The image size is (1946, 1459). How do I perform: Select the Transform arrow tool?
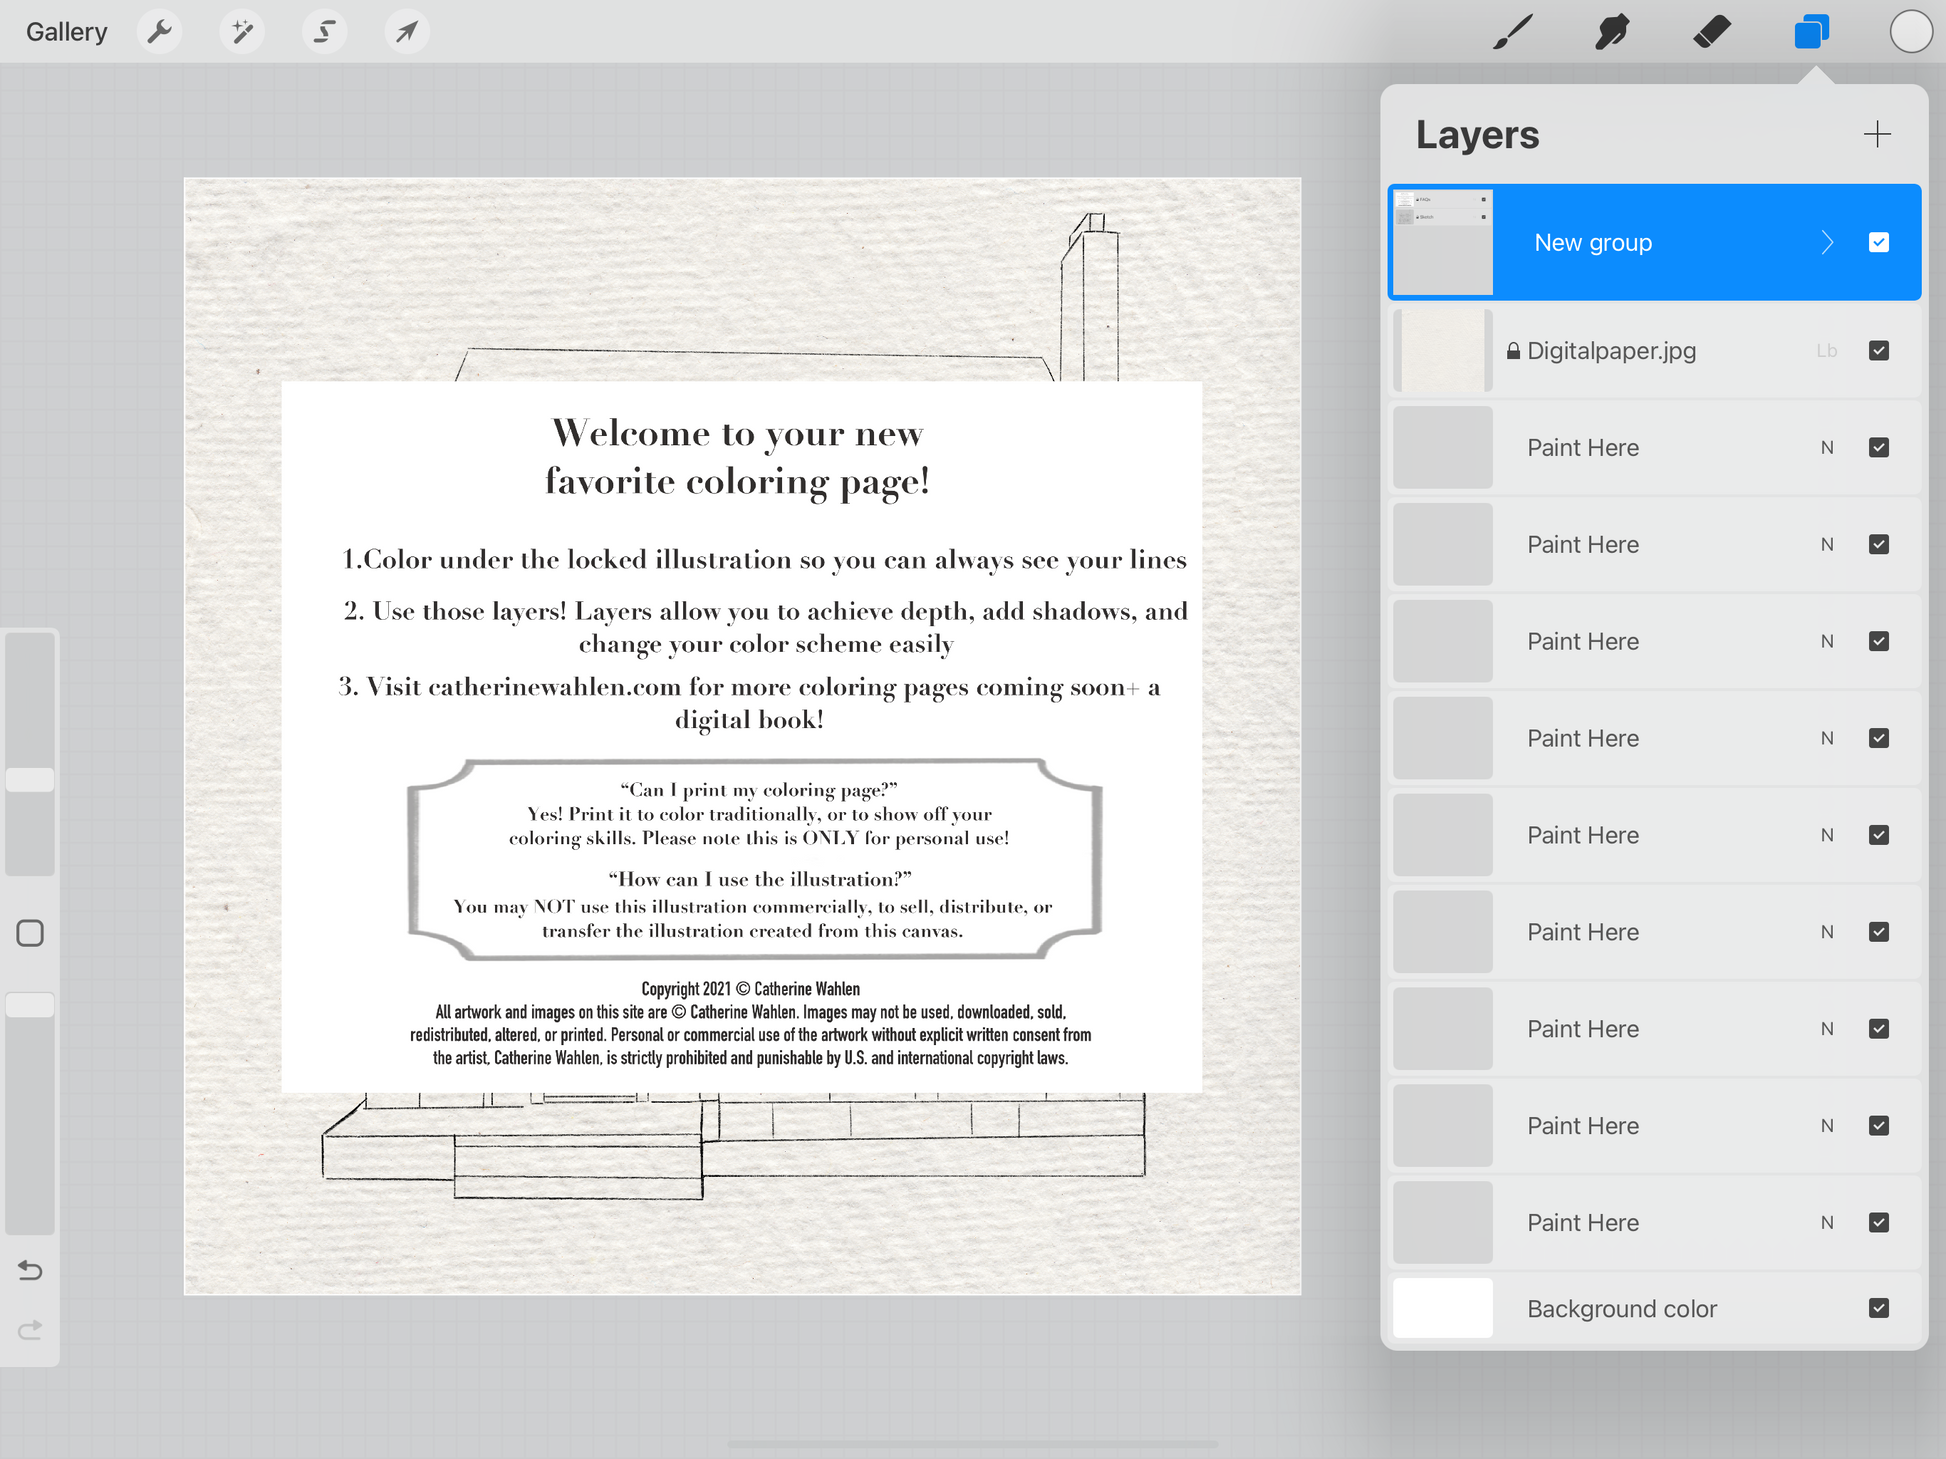[406, 32]
